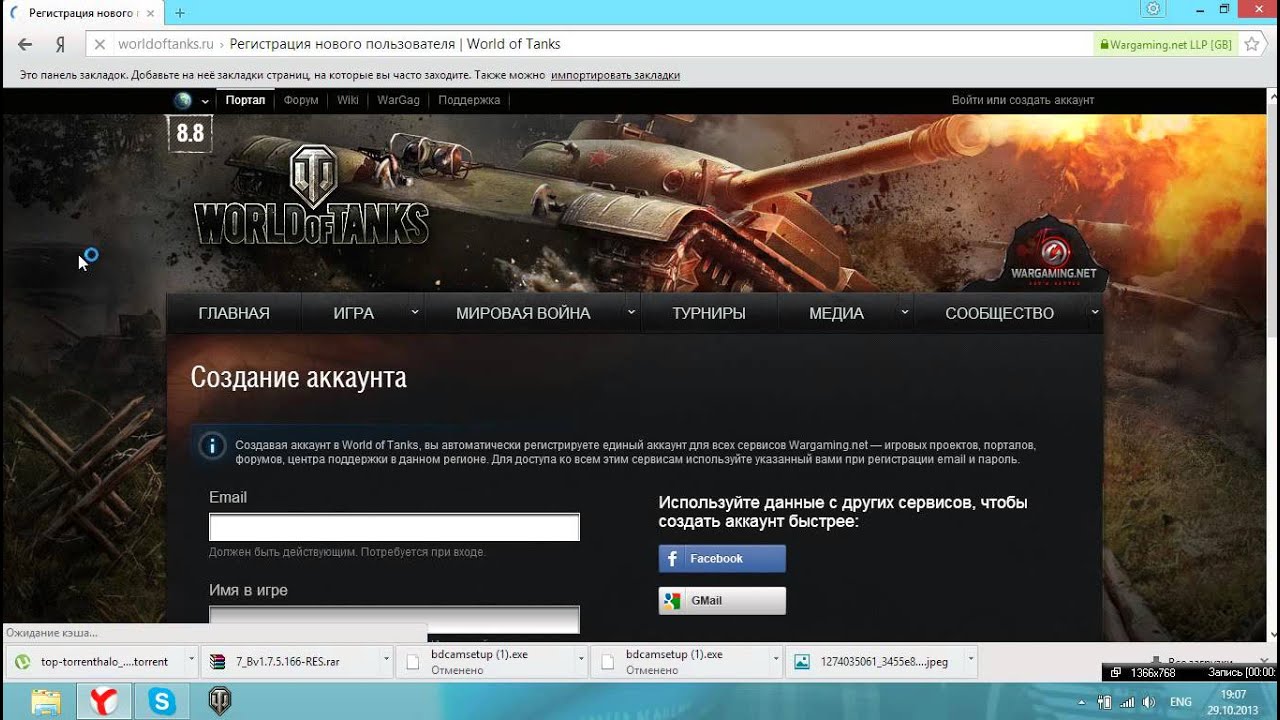
Task: Click Yandex browser taskbar icon
Action: 103,701
